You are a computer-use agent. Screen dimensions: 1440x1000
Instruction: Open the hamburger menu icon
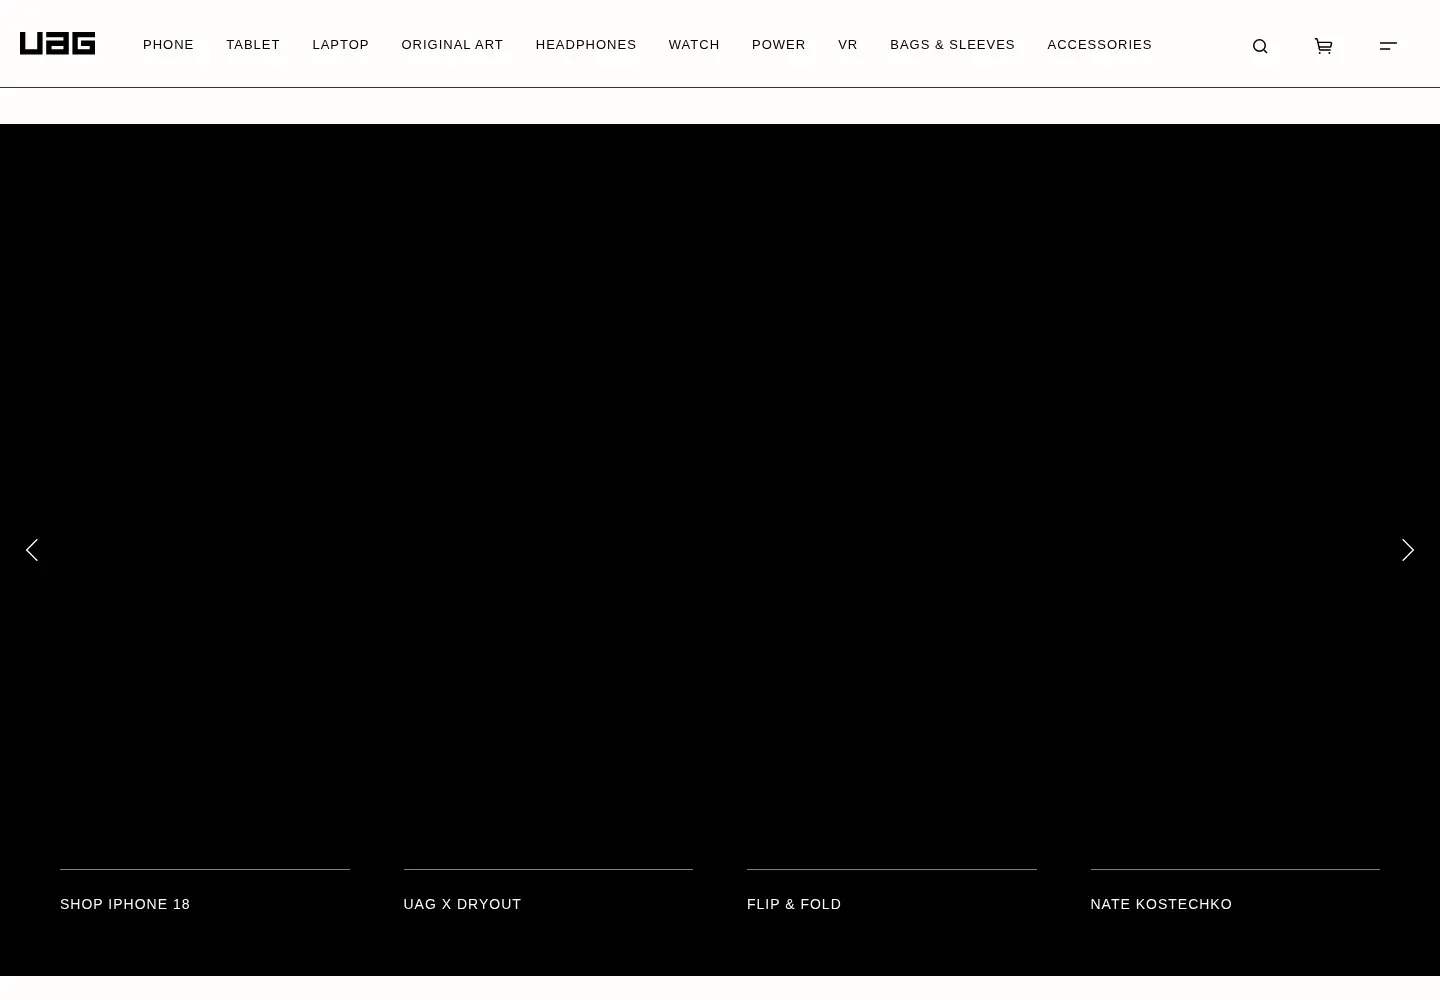[1388, 45]
